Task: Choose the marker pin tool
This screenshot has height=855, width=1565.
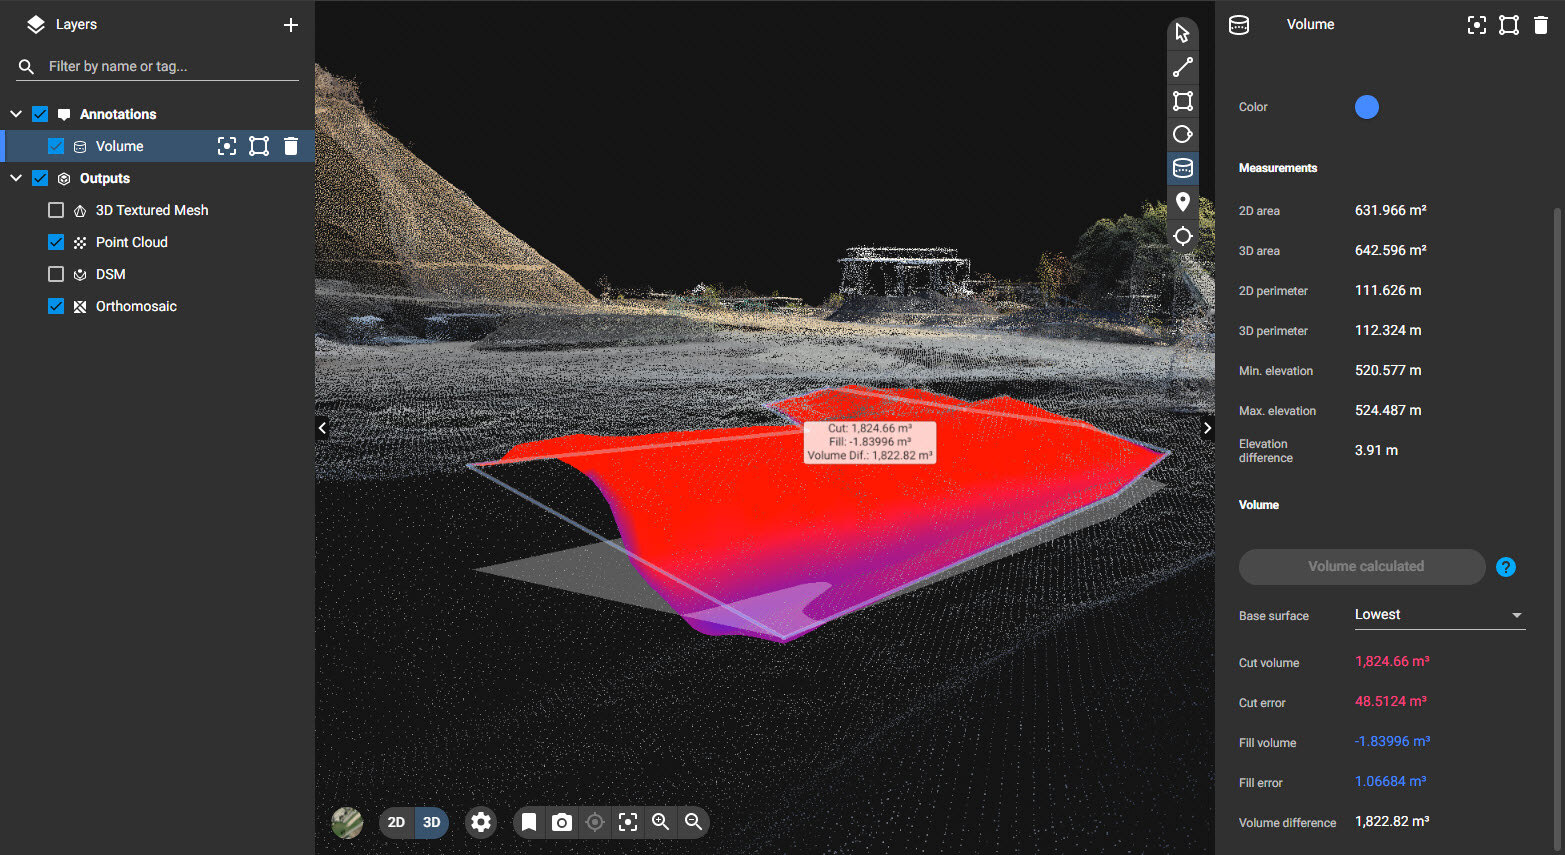Action: [x=1183, y=202]
